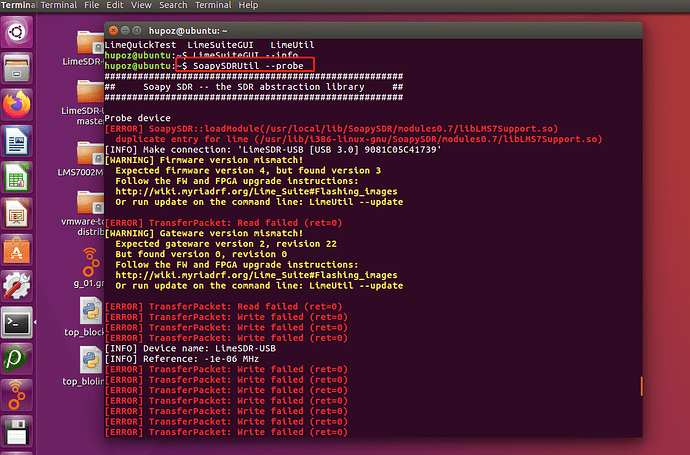The image size is (690, 455).
Task: Open LibreOffice Writer from the launcher
Action: 17,141
